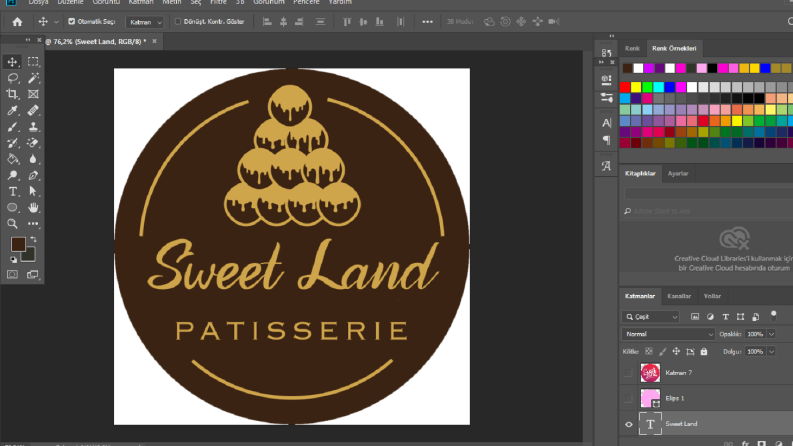Screen dimensions: 793x446
Task: Open the Filtre menu
Action: click(x=218, y=3)
